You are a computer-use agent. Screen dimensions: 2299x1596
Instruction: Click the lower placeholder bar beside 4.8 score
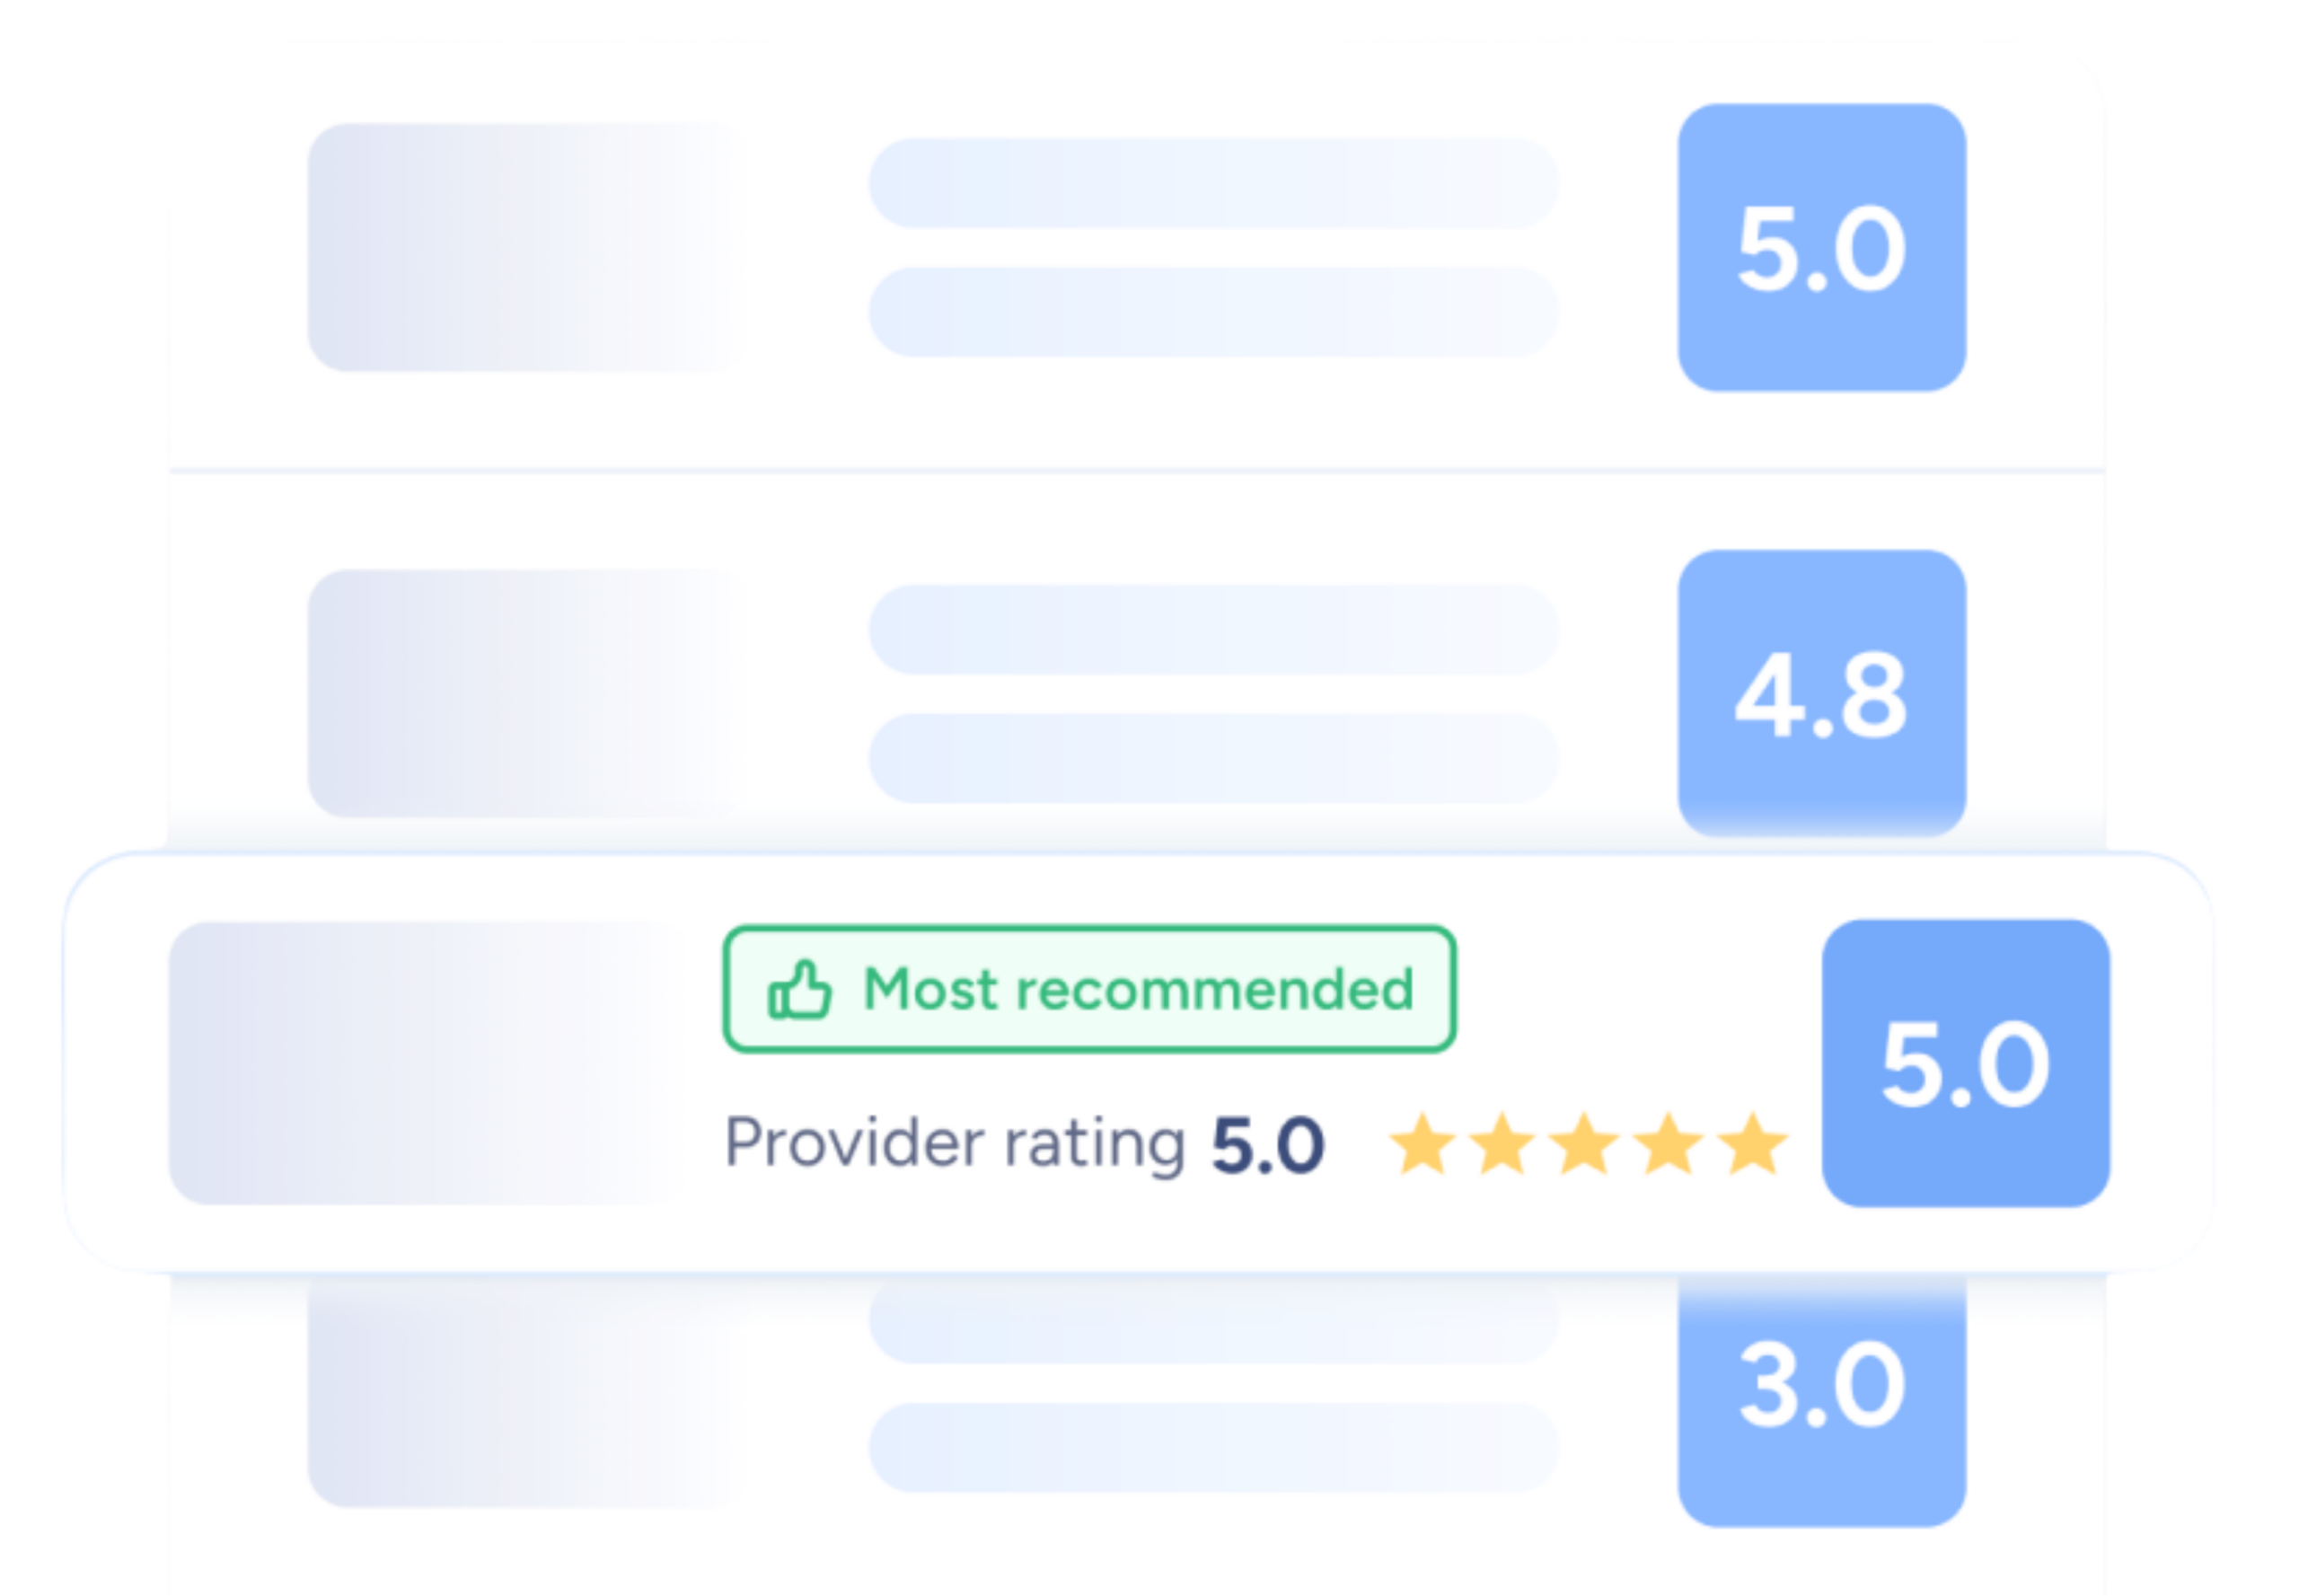tap(1213, 758)
